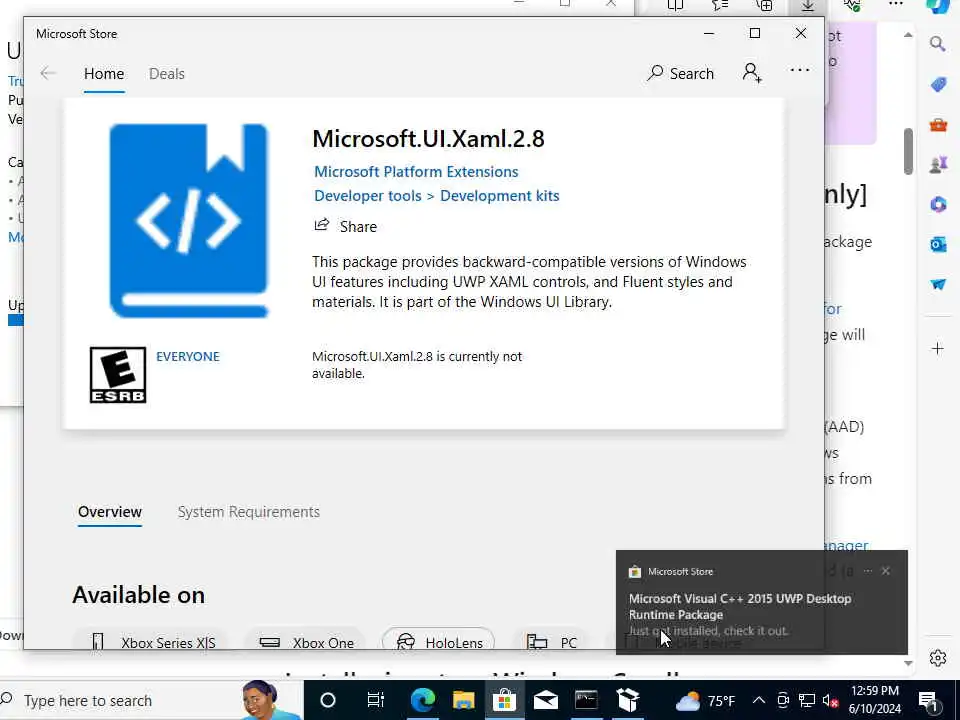Open Edge sidebar settings gear
This screenshot has height=720, width=960.
coord(937,658)
